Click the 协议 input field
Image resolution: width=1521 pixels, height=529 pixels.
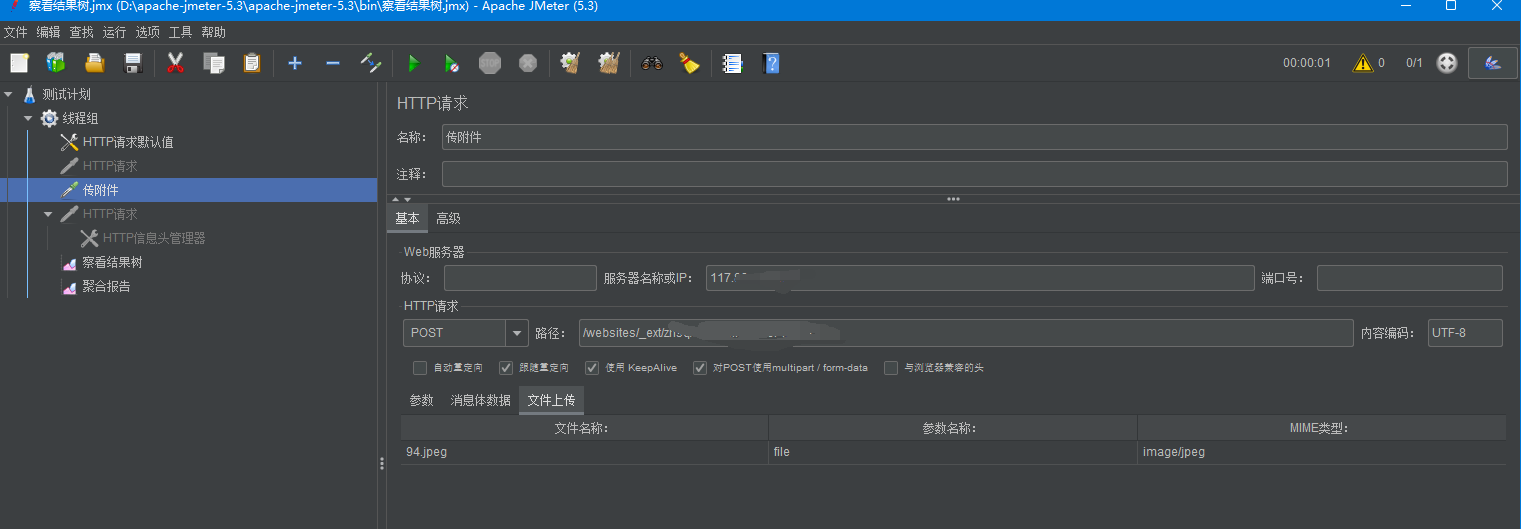pos(520,278)
